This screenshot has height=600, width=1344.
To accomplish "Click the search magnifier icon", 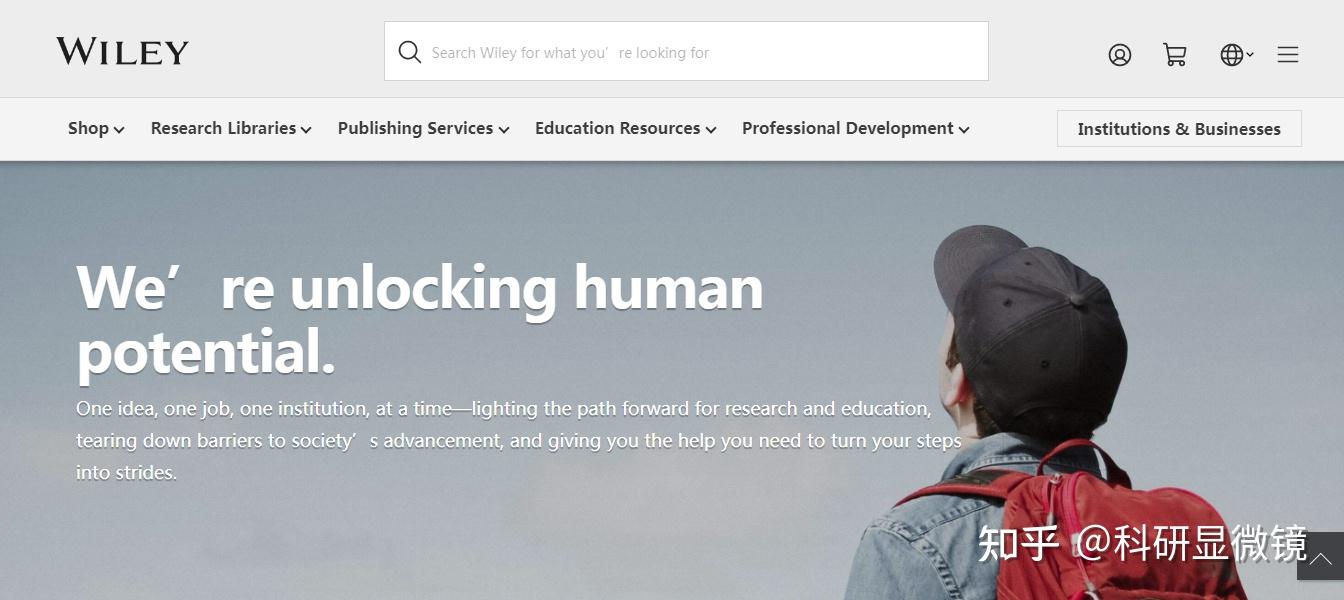I will pyautogui.click(x=409, y=52).
